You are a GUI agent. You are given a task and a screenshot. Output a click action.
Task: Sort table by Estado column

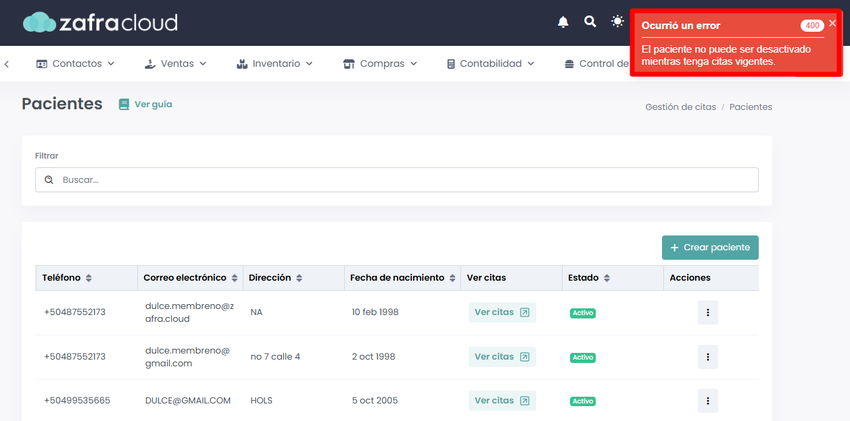pos(589,278)
